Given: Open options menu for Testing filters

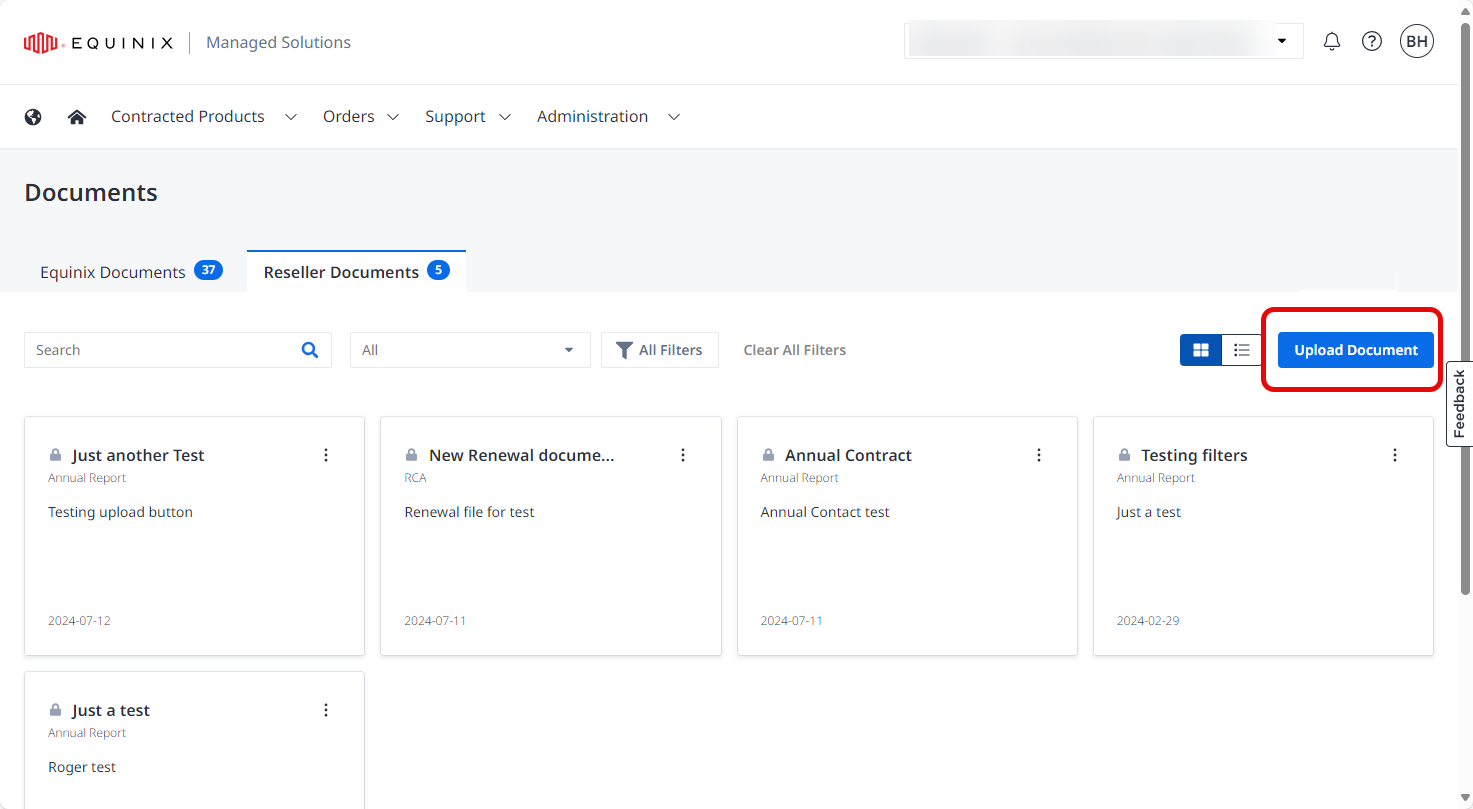Looking at the screenshot, I should pyautogui.click(x=1395, y=455).
